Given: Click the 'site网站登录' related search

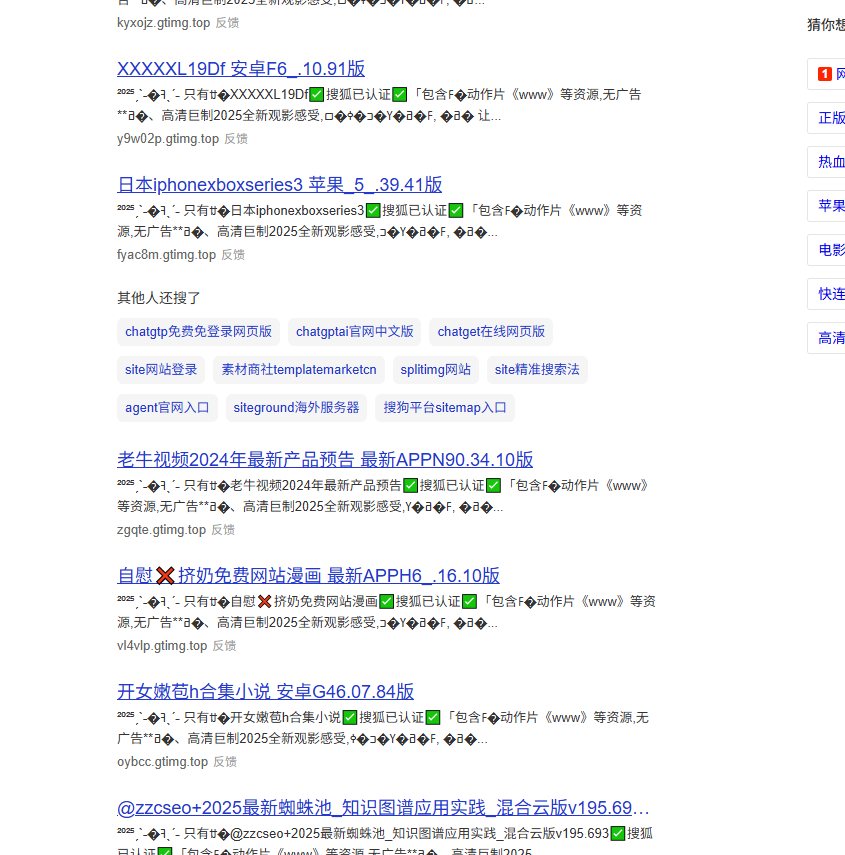Looking at the screenshot, I should 161,369.
